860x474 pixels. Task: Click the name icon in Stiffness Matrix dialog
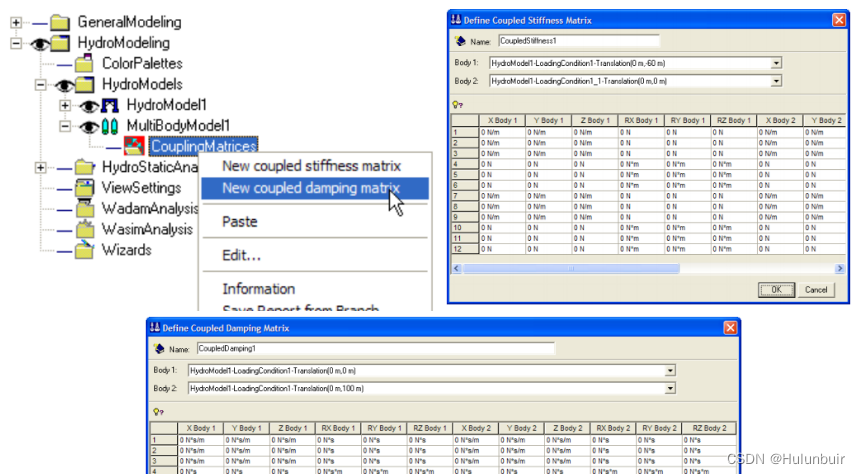click(x=461, y=41)
